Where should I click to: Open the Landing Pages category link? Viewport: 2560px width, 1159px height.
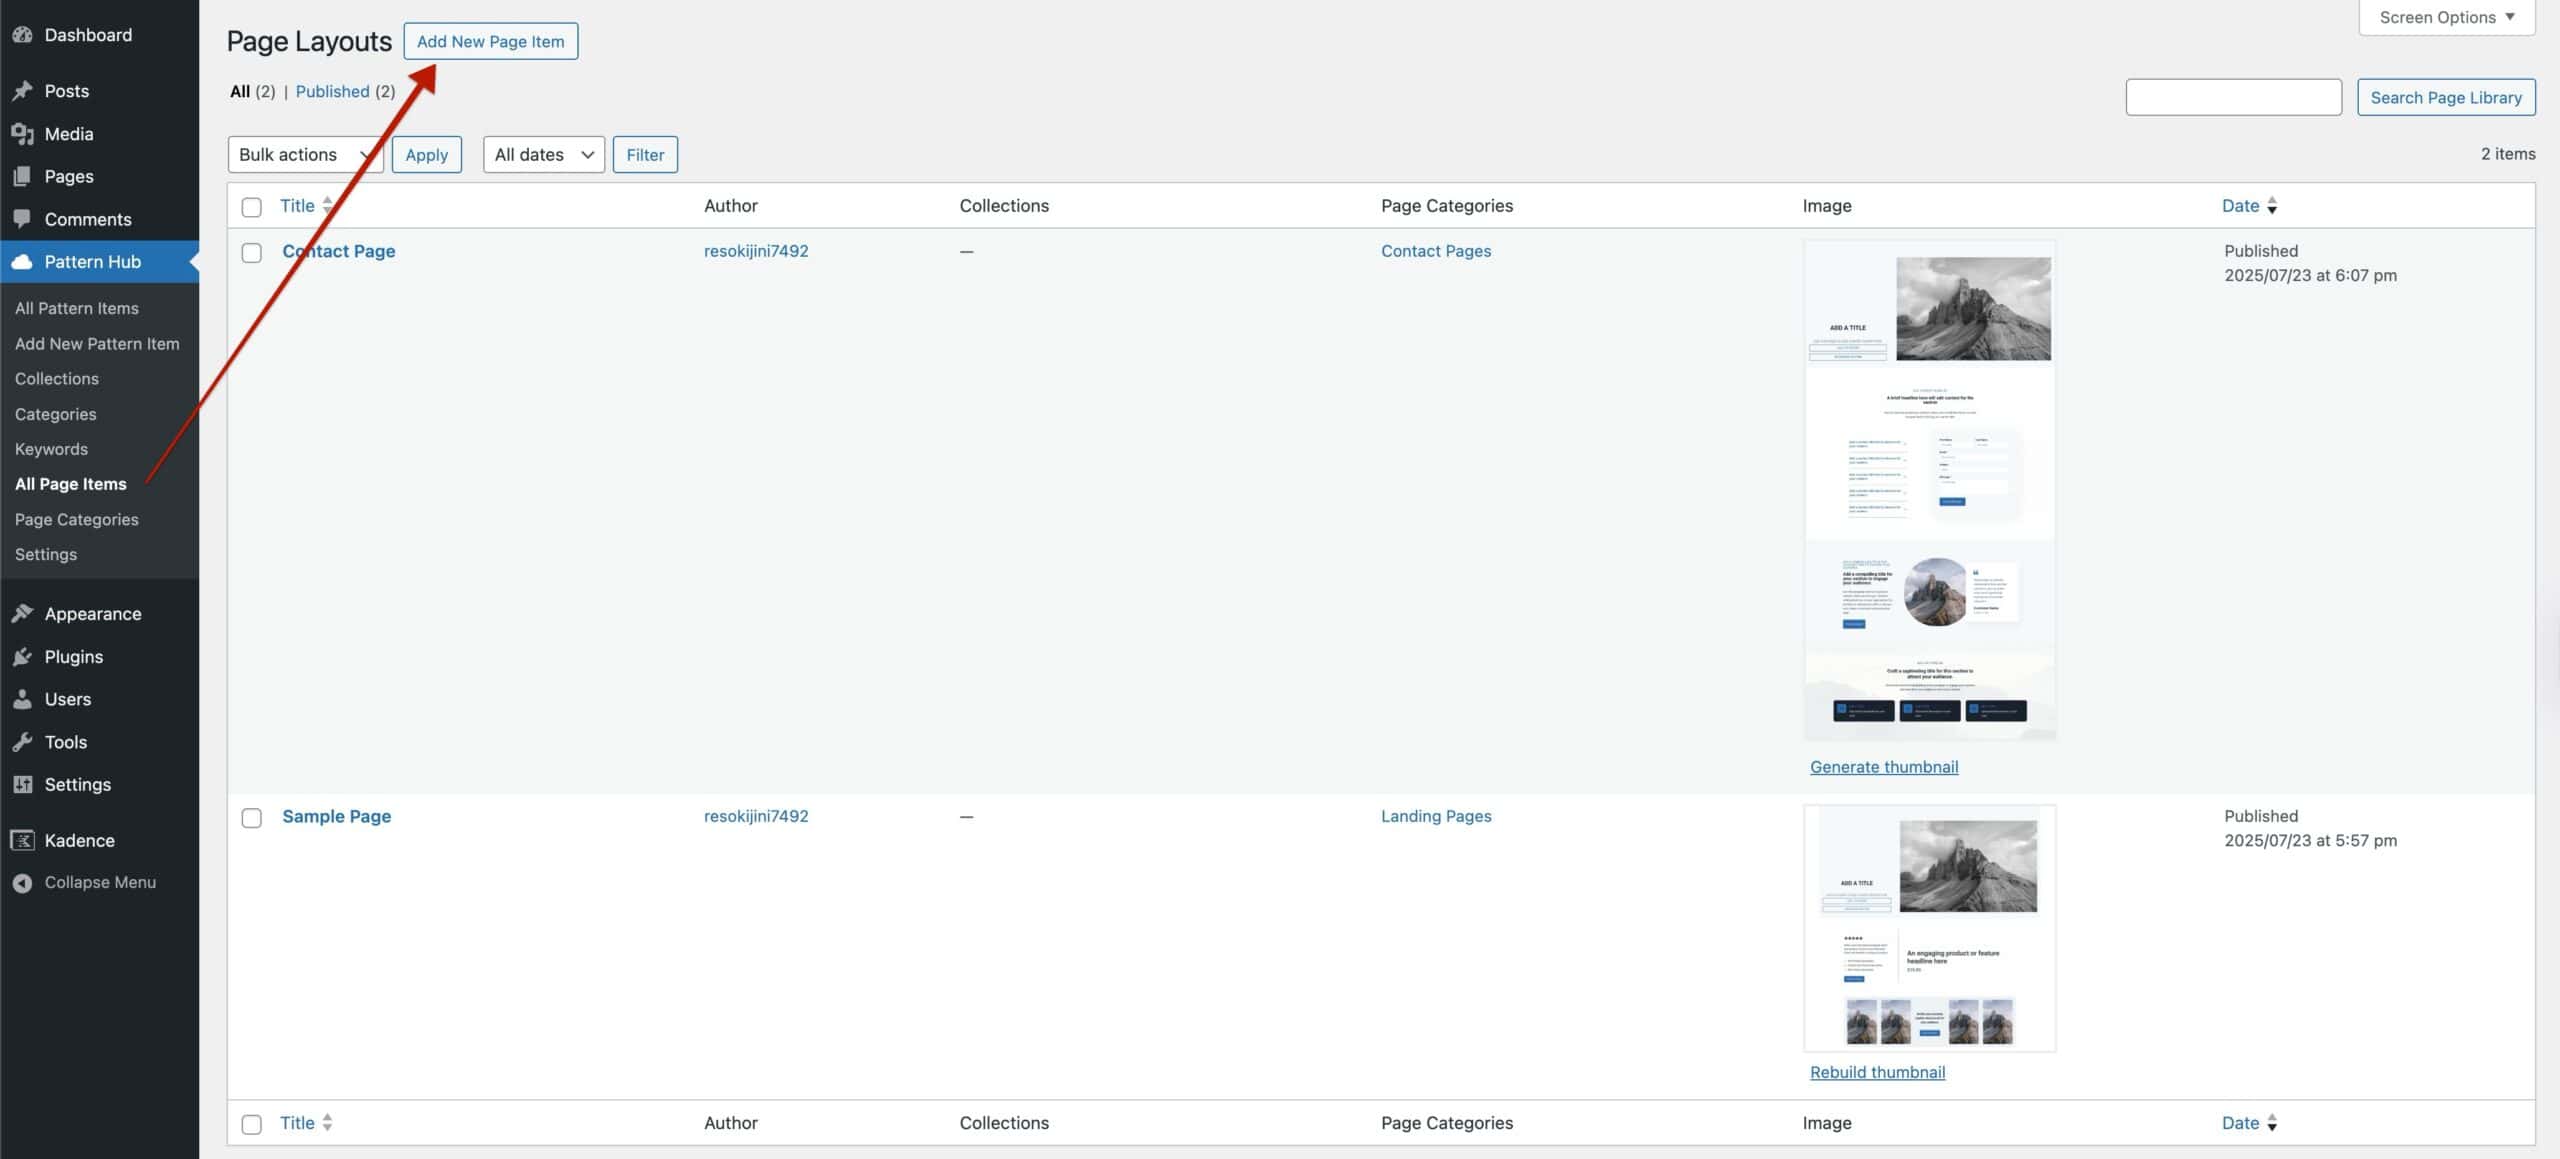click(x=1435, y=816)
